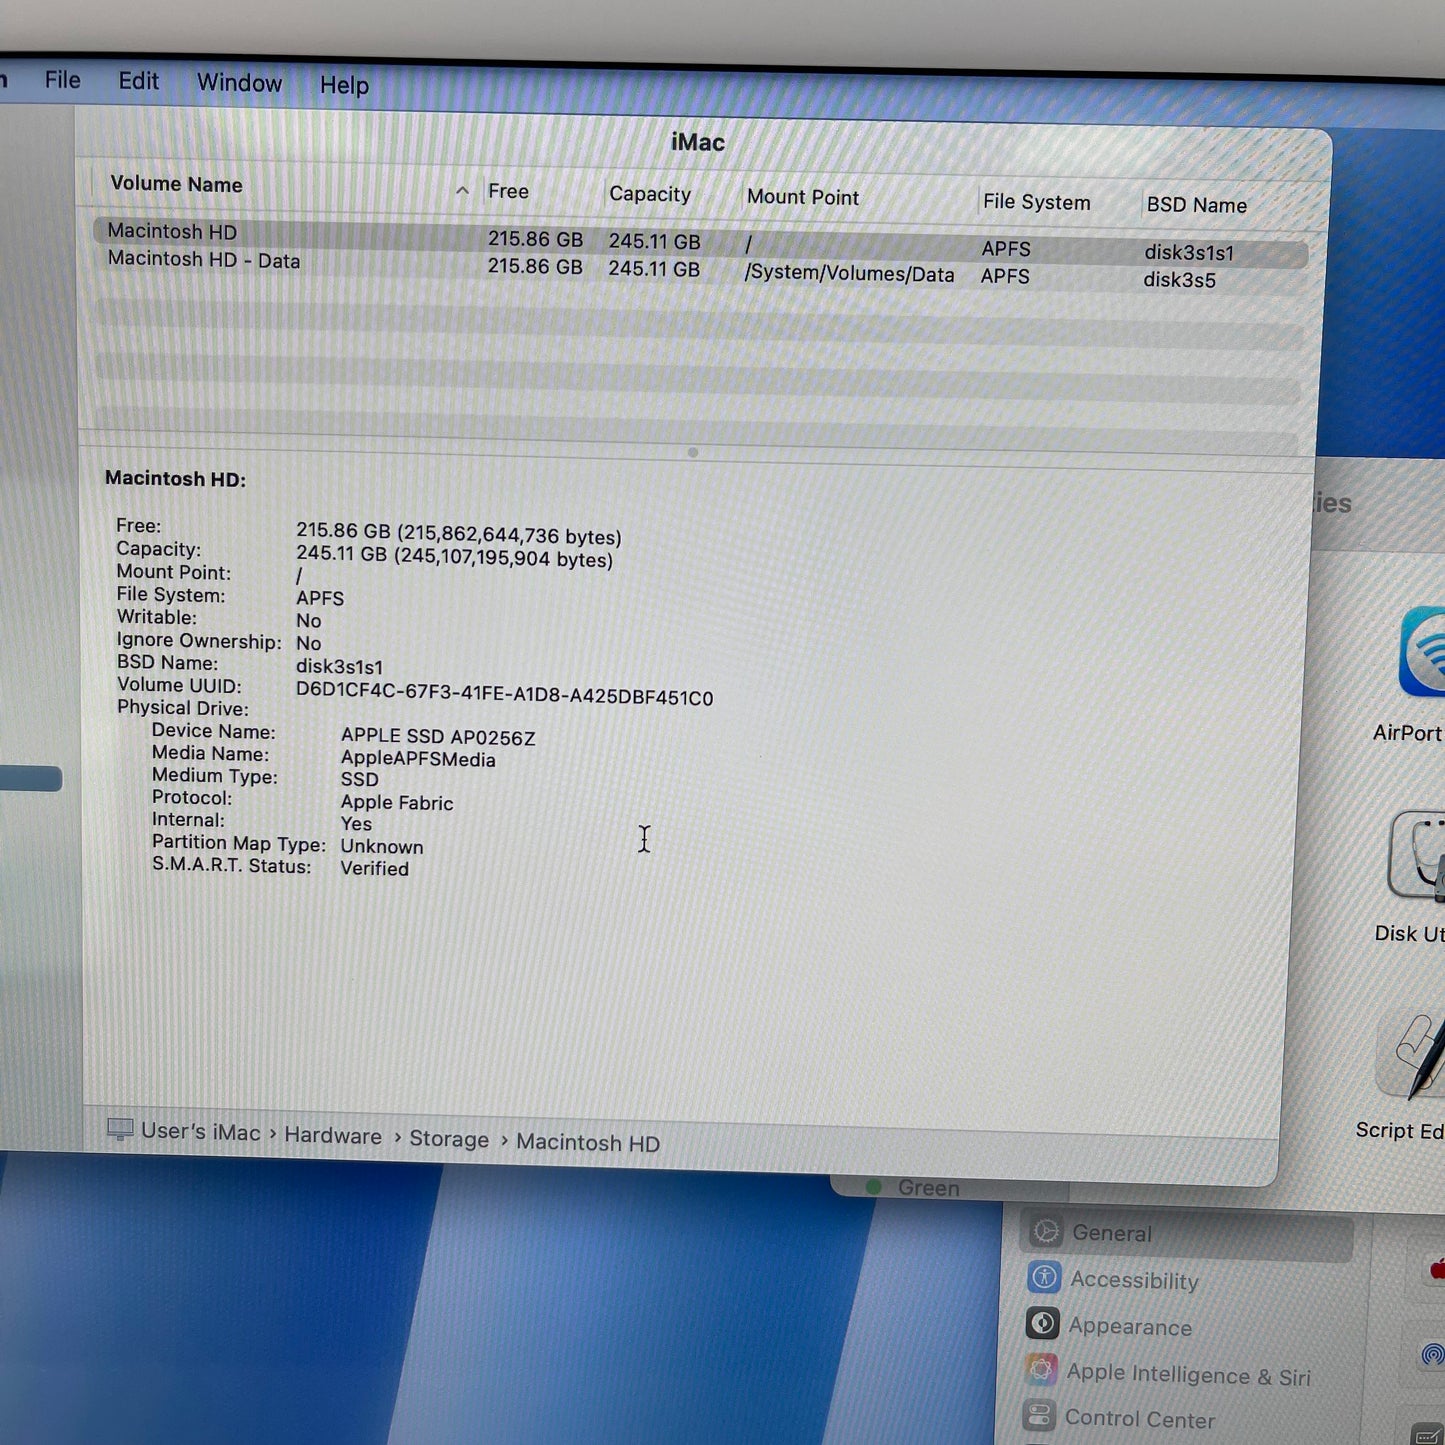Viewport: 1445px width, 1445px height.
Task: Select the Macintosh HD - Data row
Action: pos(700,269)
